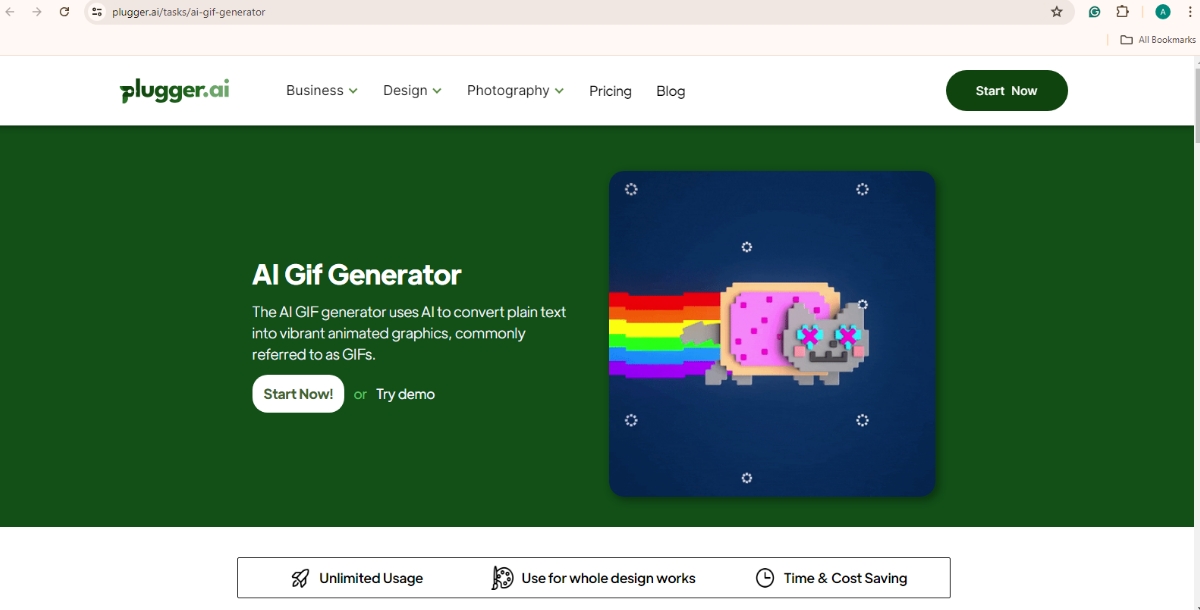Bookmark this page with the star icon
Screen dimensions: 1200x610
pyautogui.click(x=1057, y=12)
